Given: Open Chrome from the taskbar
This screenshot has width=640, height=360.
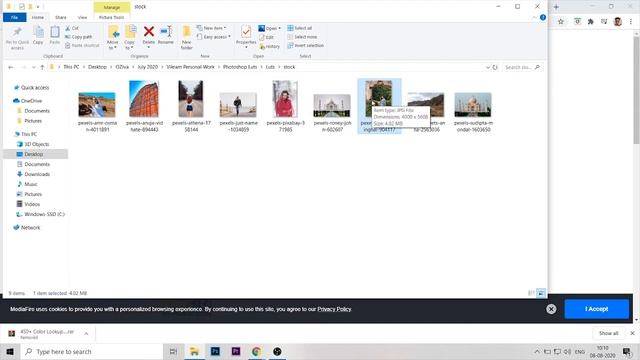Looking at the screenshot, I should (256, 351).
